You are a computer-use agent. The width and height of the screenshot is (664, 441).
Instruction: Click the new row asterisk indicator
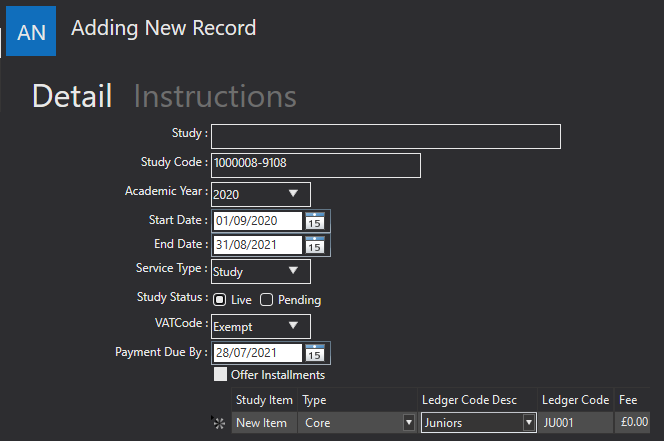coord(219,423)
